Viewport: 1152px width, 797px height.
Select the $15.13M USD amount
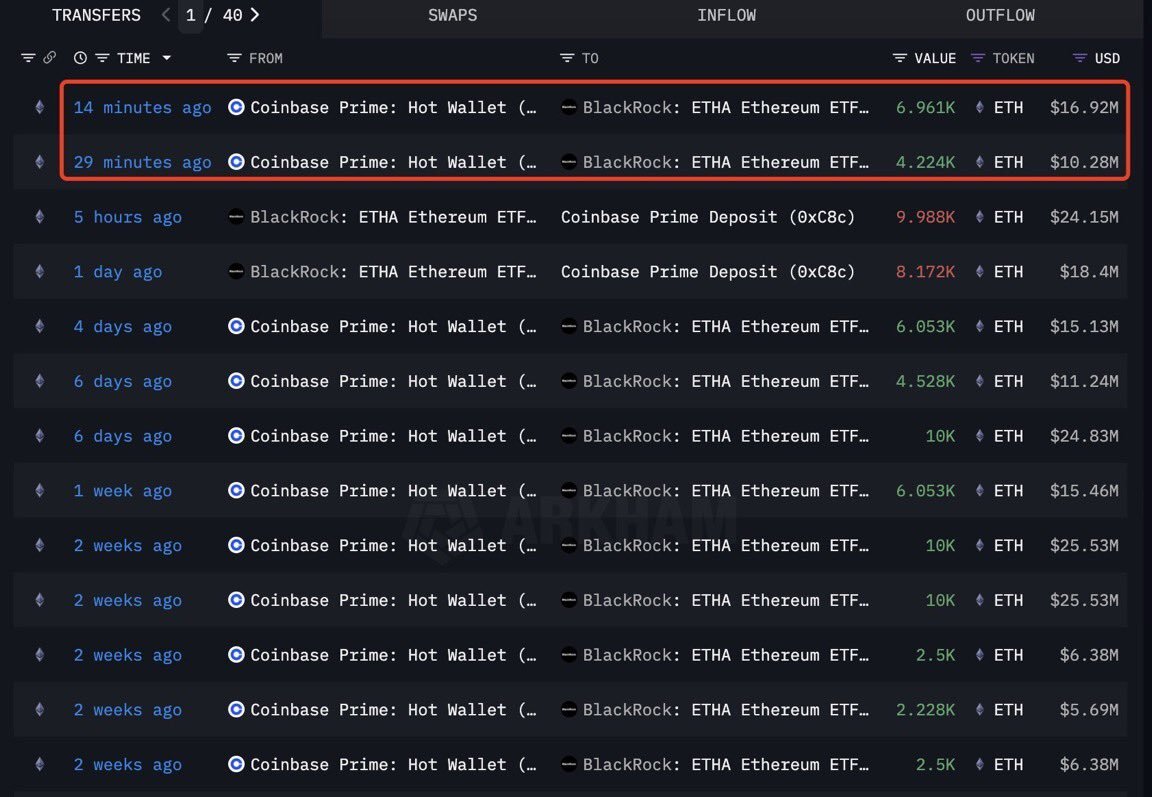(1084, 326)
